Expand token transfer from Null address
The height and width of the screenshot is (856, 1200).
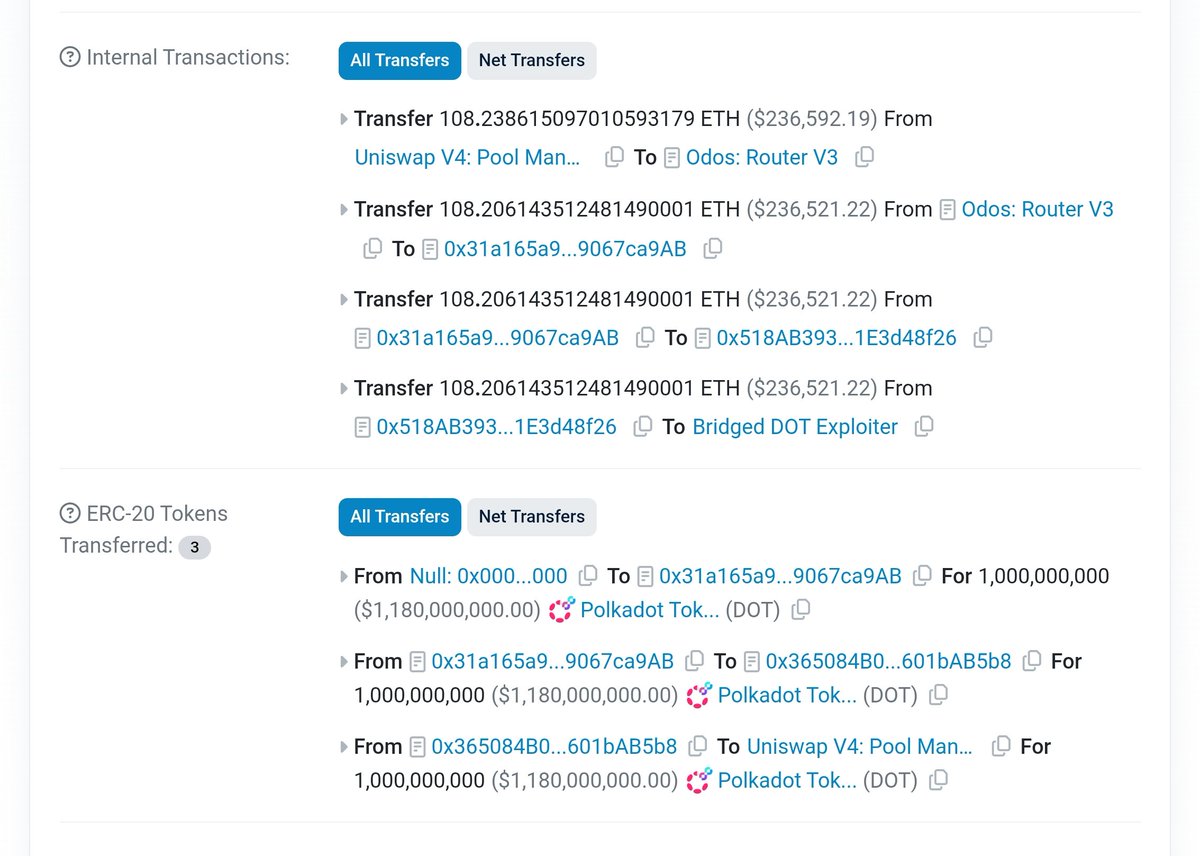click(x=345, y=577)
